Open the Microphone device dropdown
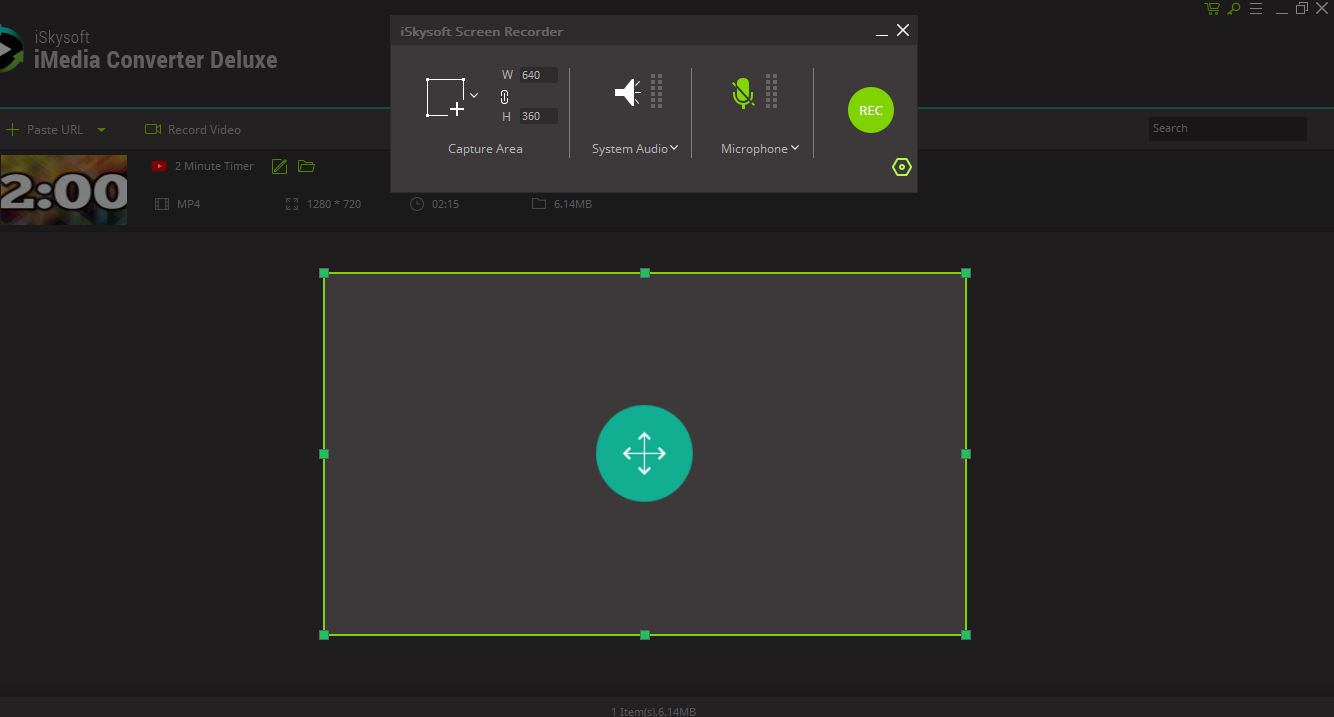The width and height of the screenshot is (1334, 717). 795,148
